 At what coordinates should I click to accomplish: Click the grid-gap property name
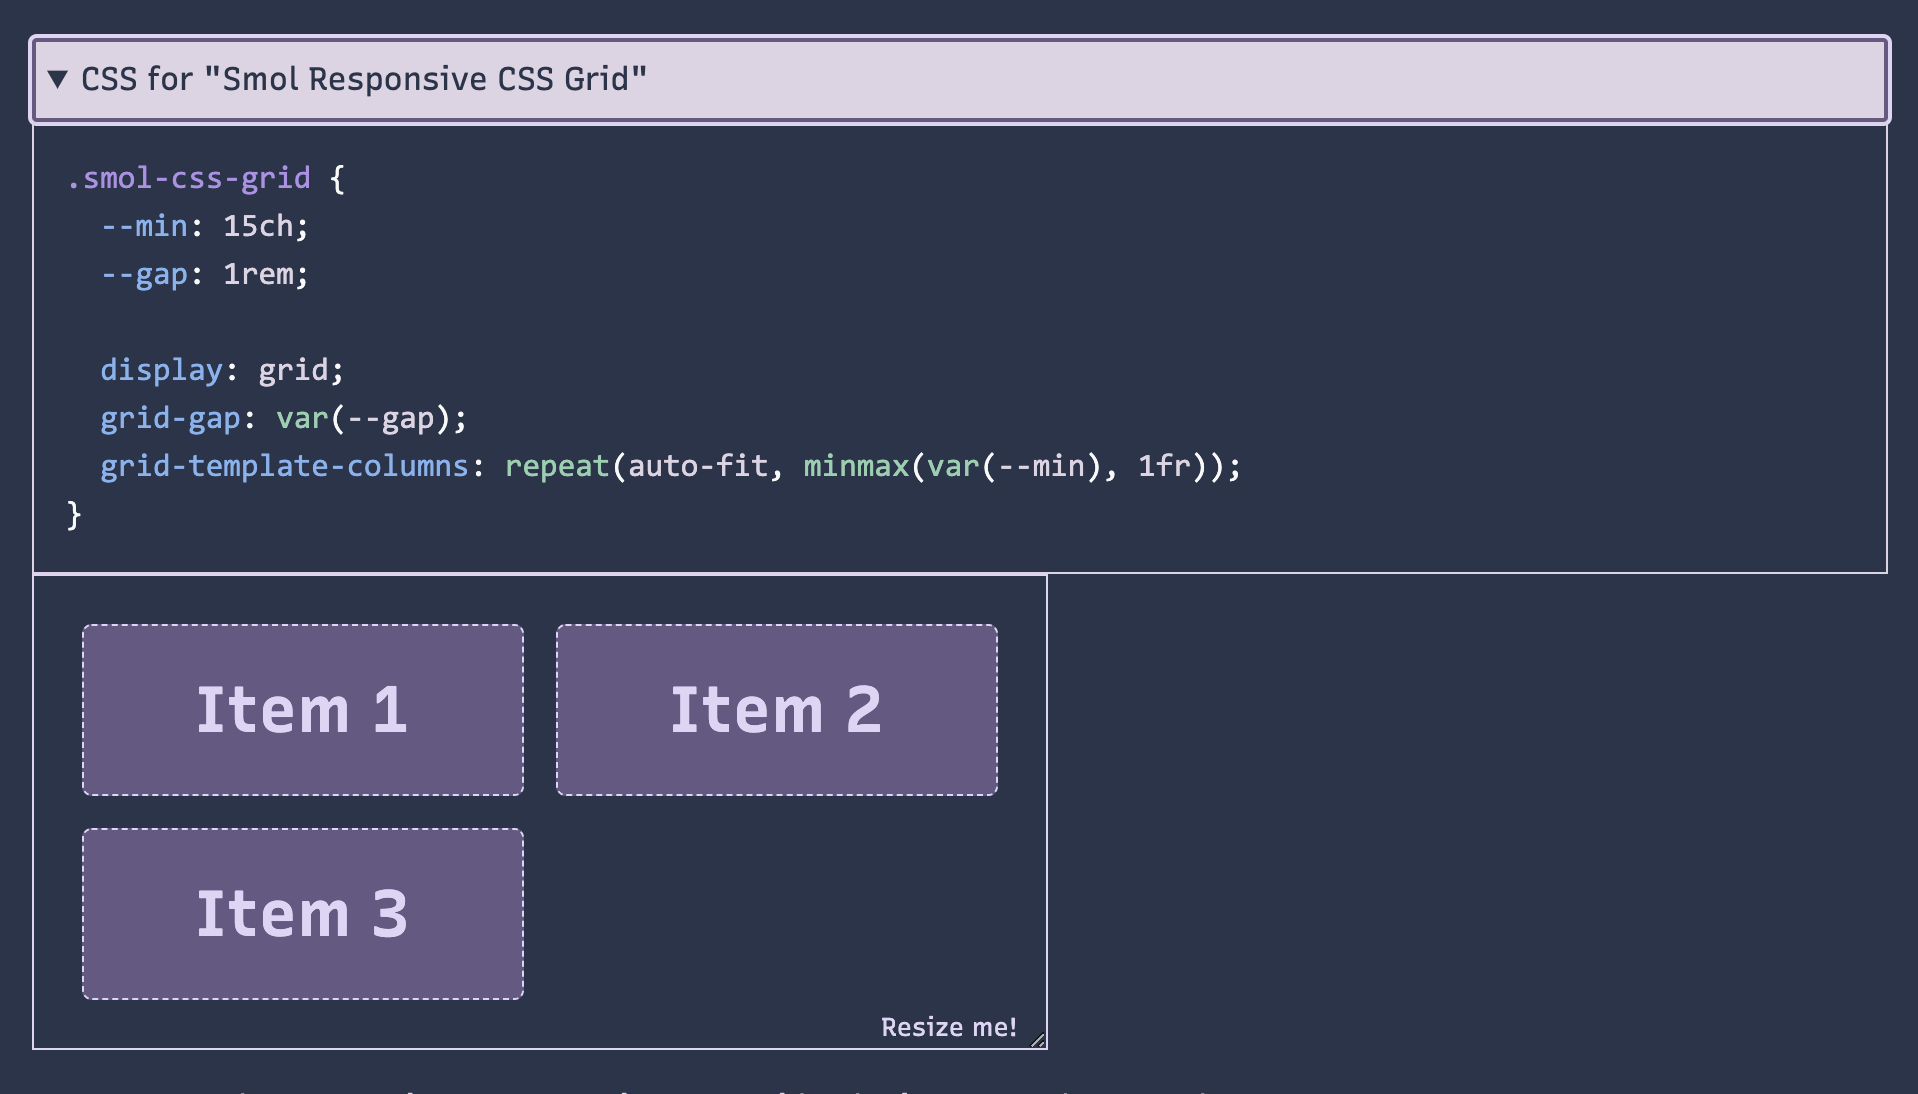tap(170, 418)
